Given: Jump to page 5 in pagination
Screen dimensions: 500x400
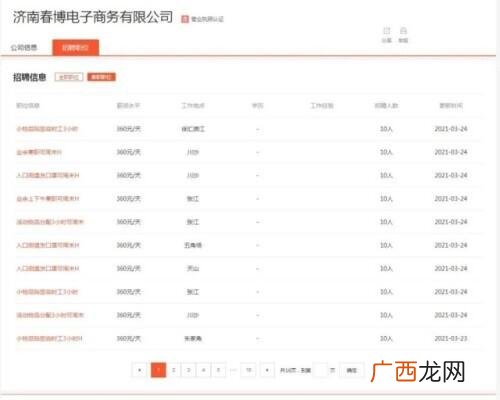Looking at the screenshot, I should [219, 370].
